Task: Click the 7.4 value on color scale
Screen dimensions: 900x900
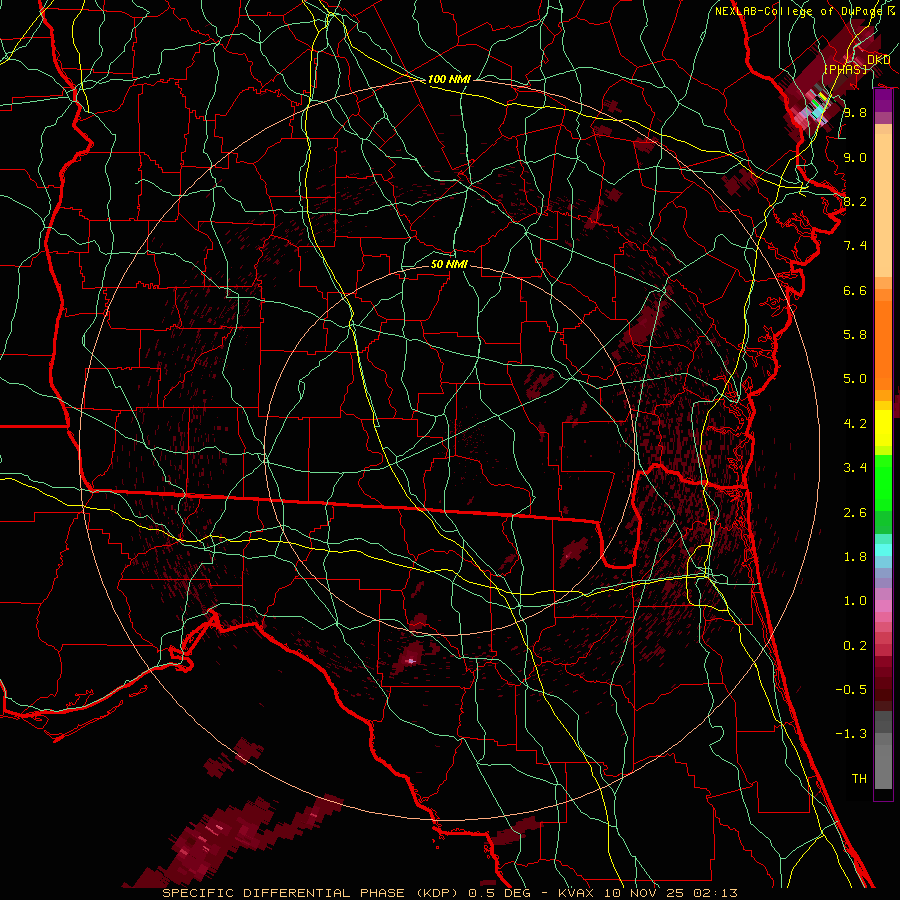Action: click(x=855, y=246)
